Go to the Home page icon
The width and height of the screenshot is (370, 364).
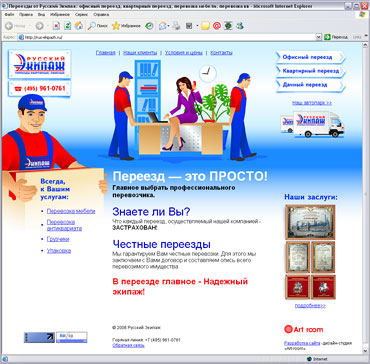coord(79,26)
